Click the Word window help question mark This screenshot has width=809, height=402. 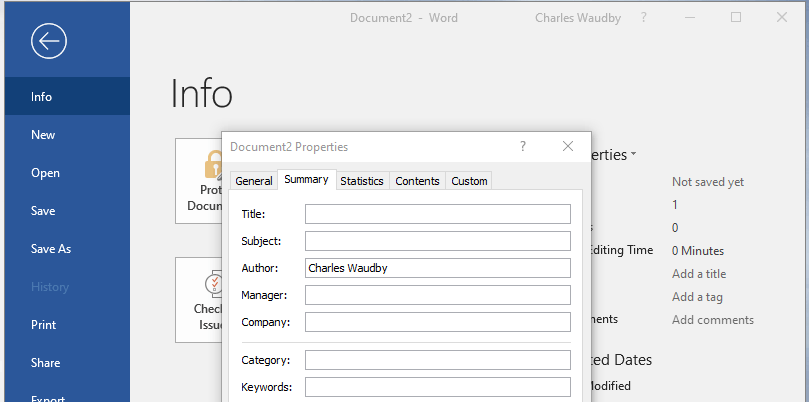coord(643,18)
